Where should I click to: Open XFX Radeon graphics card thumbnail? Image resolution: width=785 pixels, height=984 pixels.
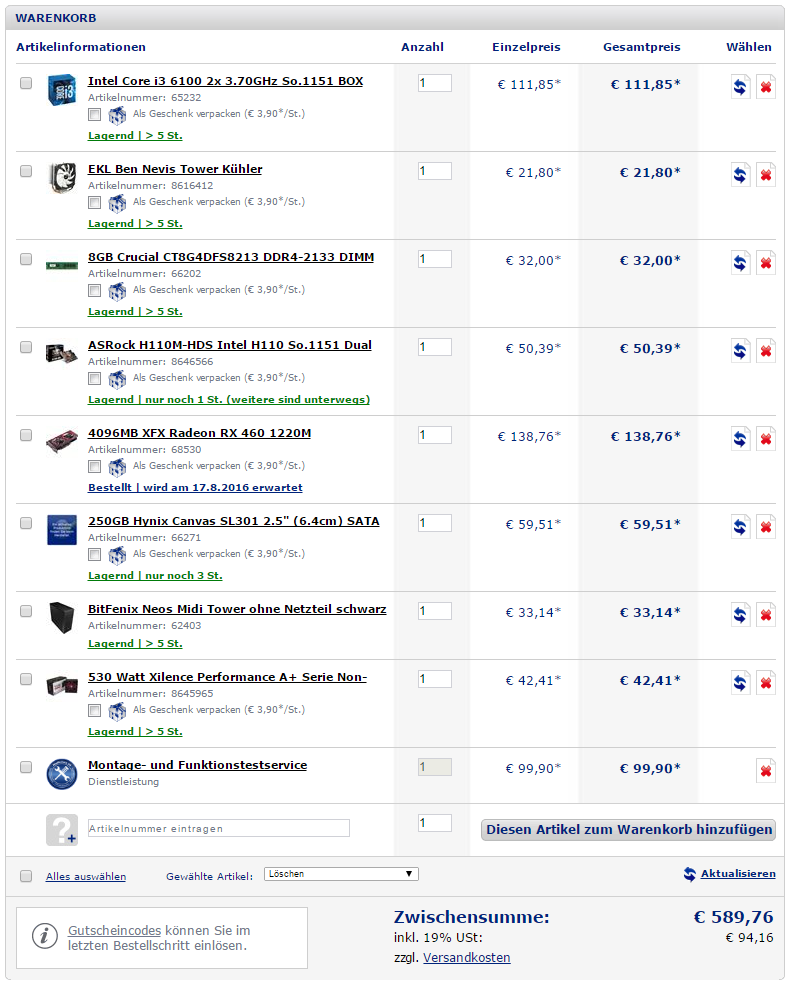[61, 441]
